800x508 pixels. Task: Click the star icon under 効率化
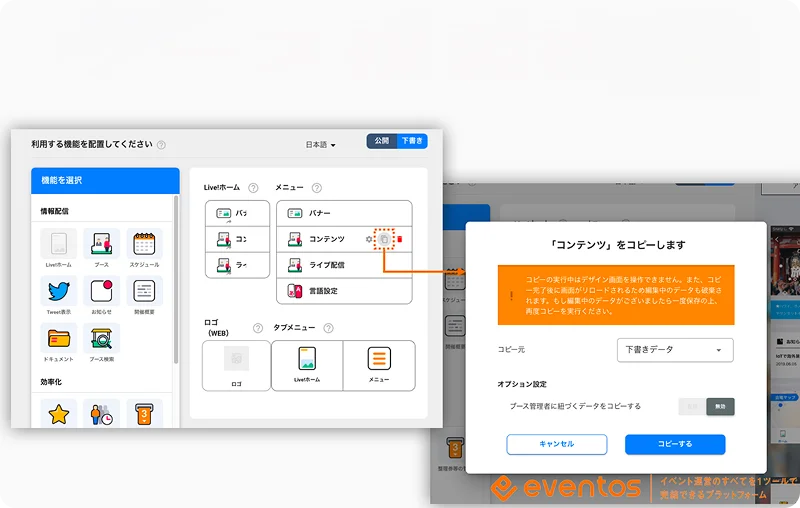click(58, 413)
